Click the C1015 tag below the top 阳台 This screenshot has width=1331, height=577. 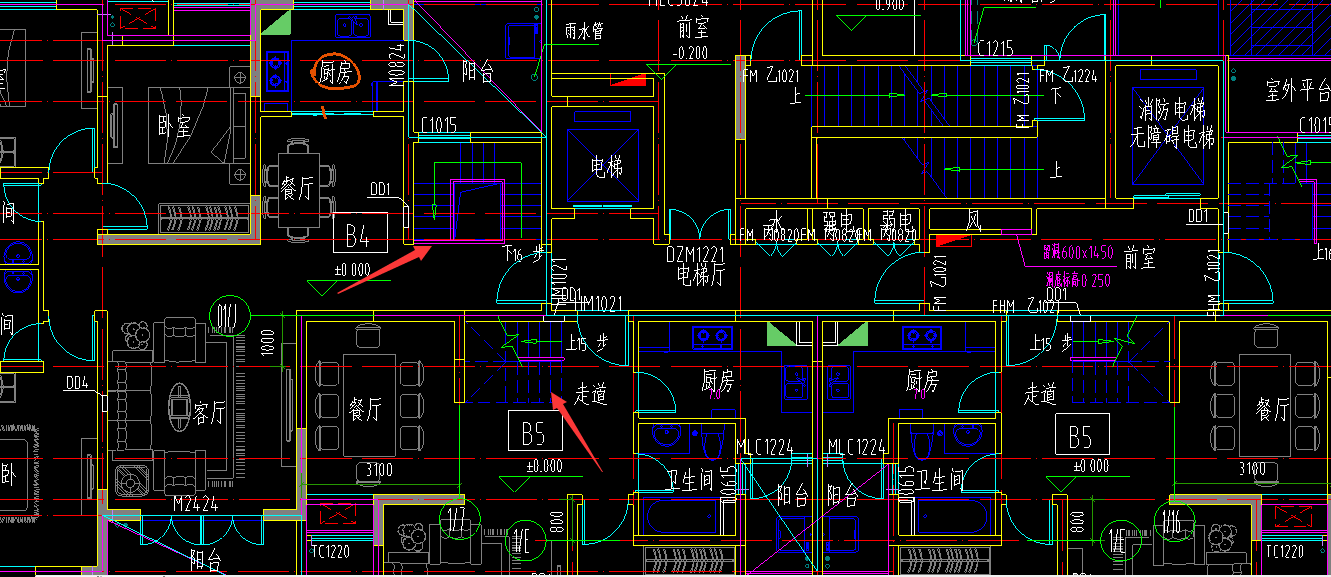coord(438,125)
